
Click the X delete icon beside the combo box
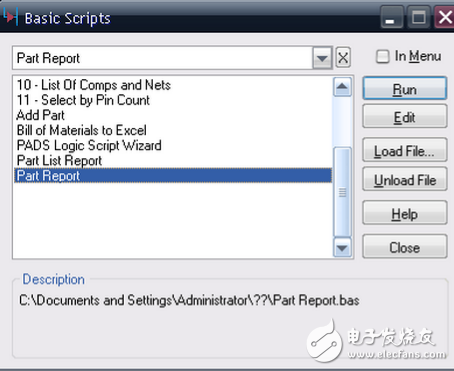pos(343,58)
